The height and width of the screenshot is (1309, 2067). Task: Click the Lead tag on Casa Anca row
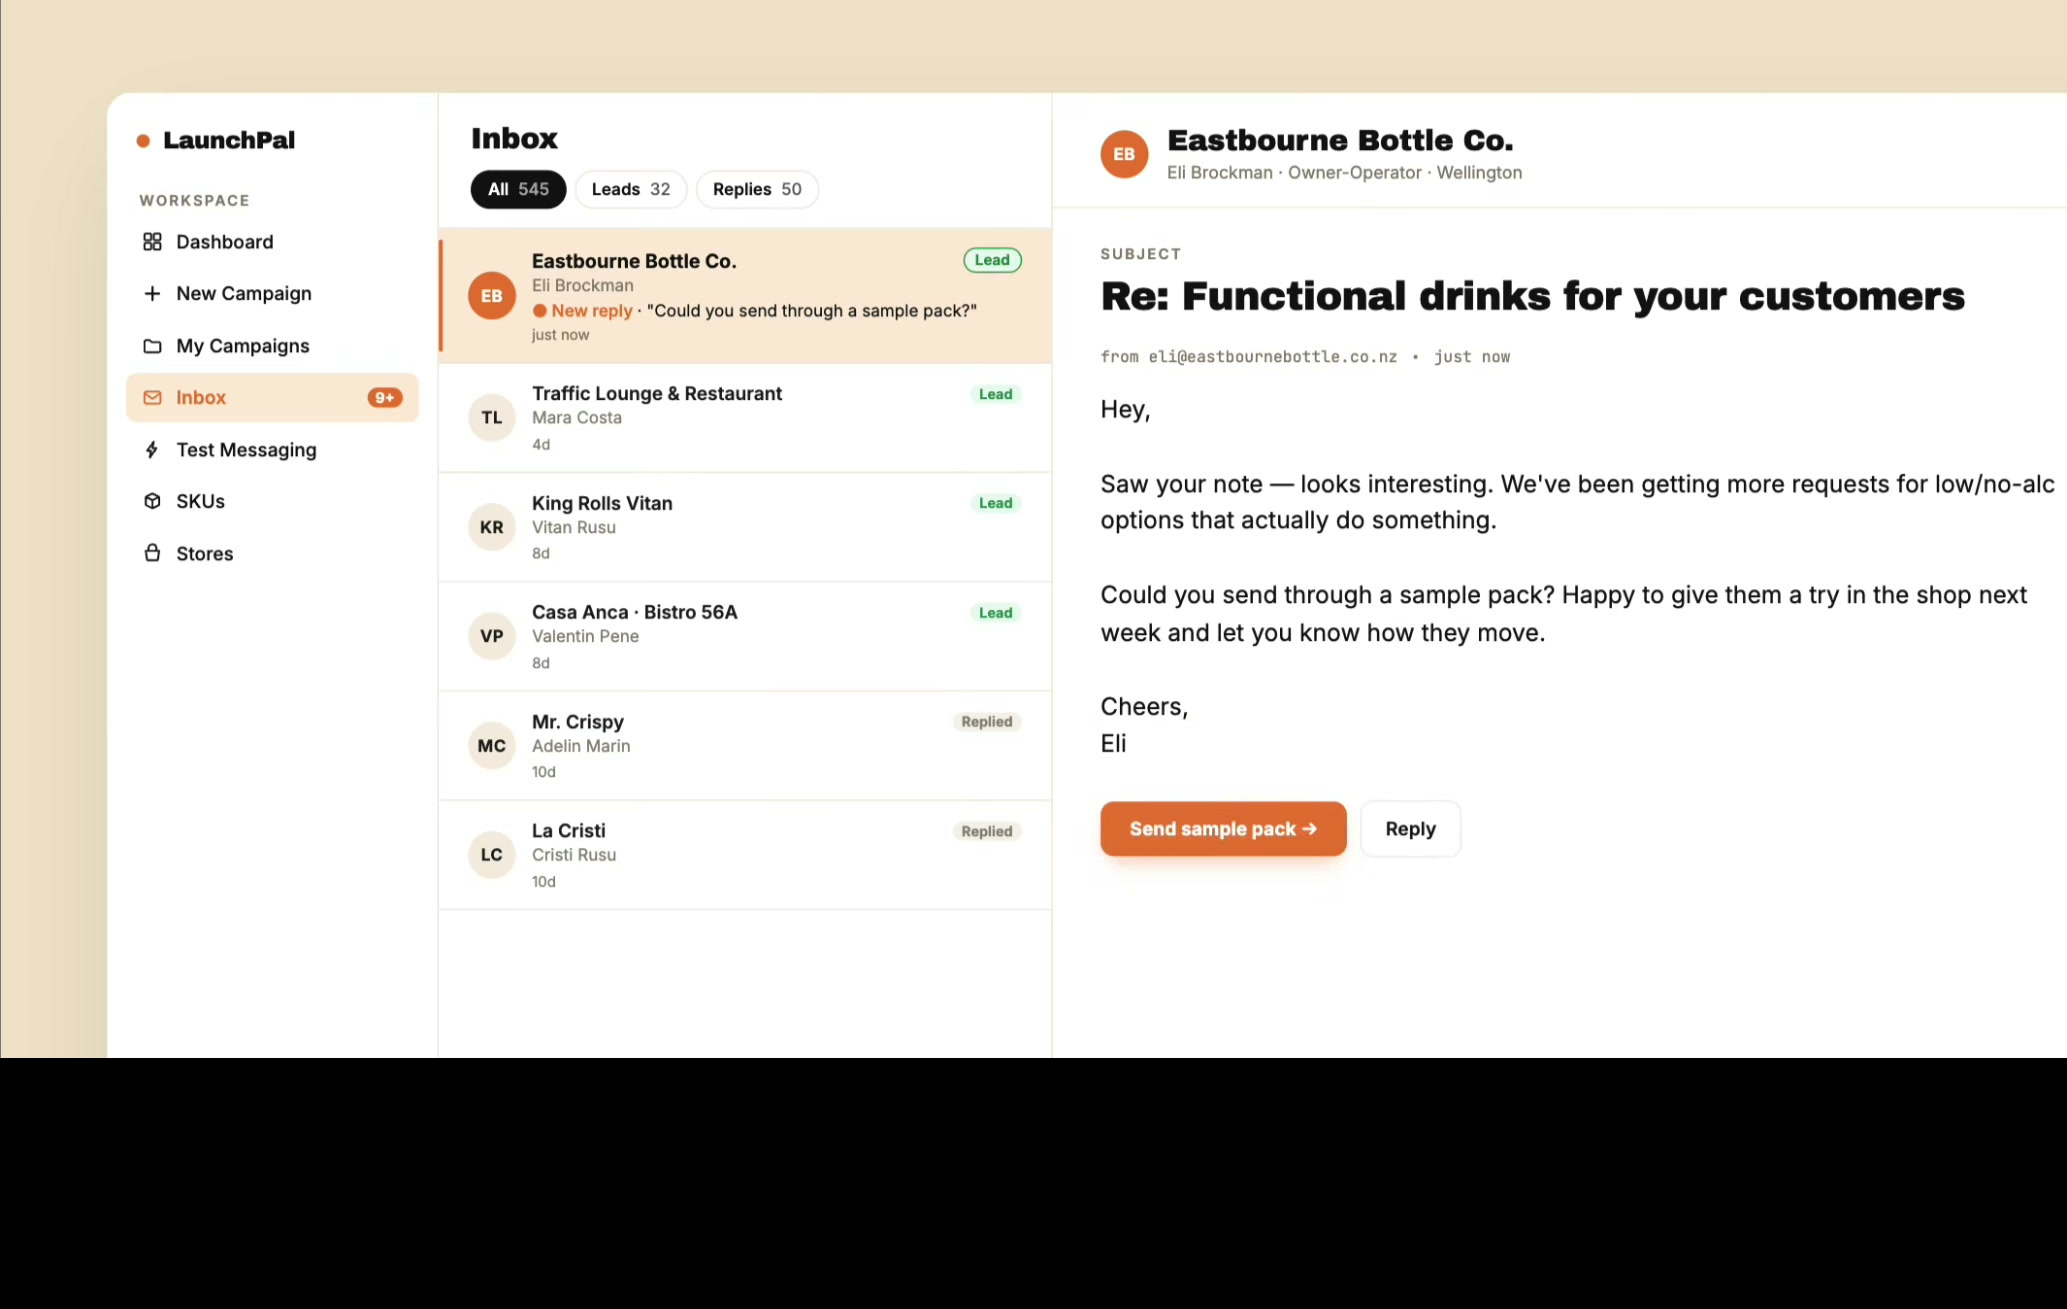[x=995, y=613]
